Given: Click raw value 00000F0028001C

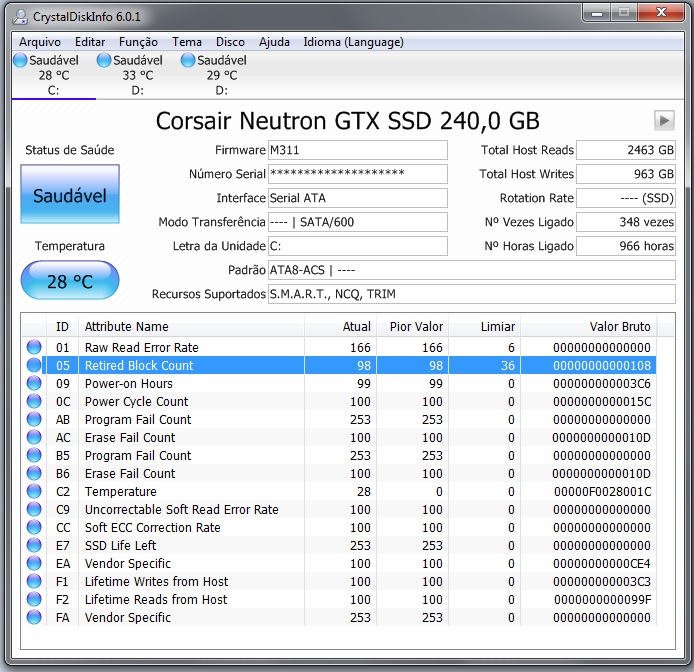Looking at the screenshot, I should (x=602, y=492).
